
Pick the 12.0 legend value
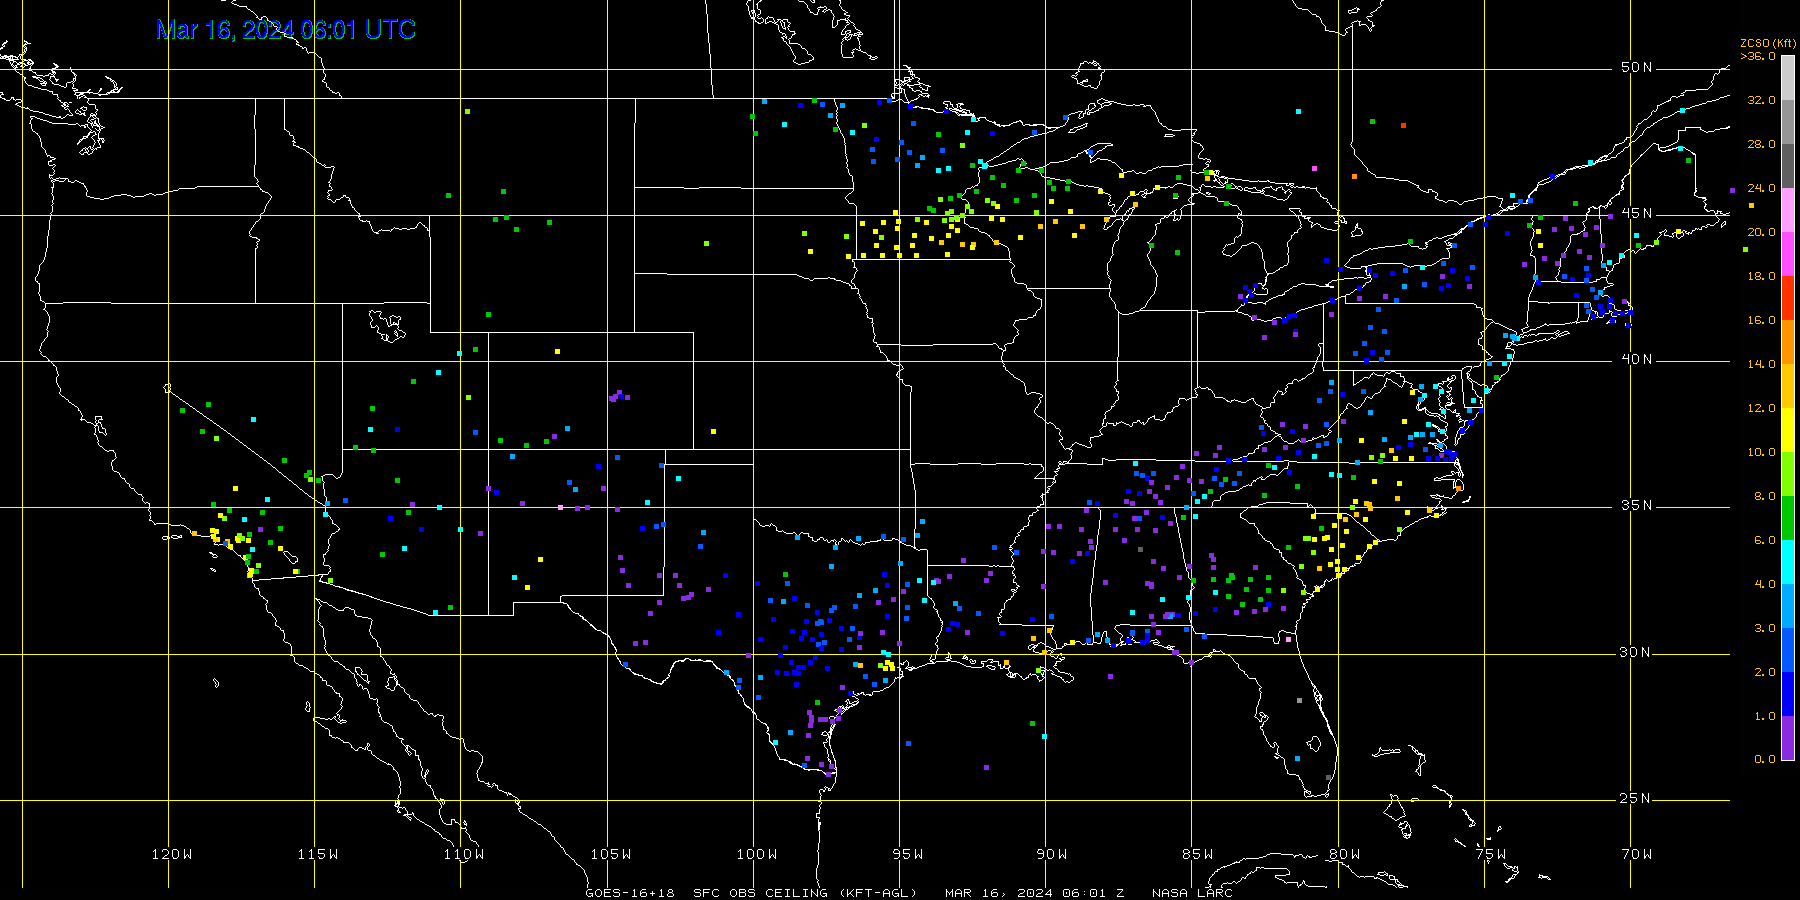1762,408
